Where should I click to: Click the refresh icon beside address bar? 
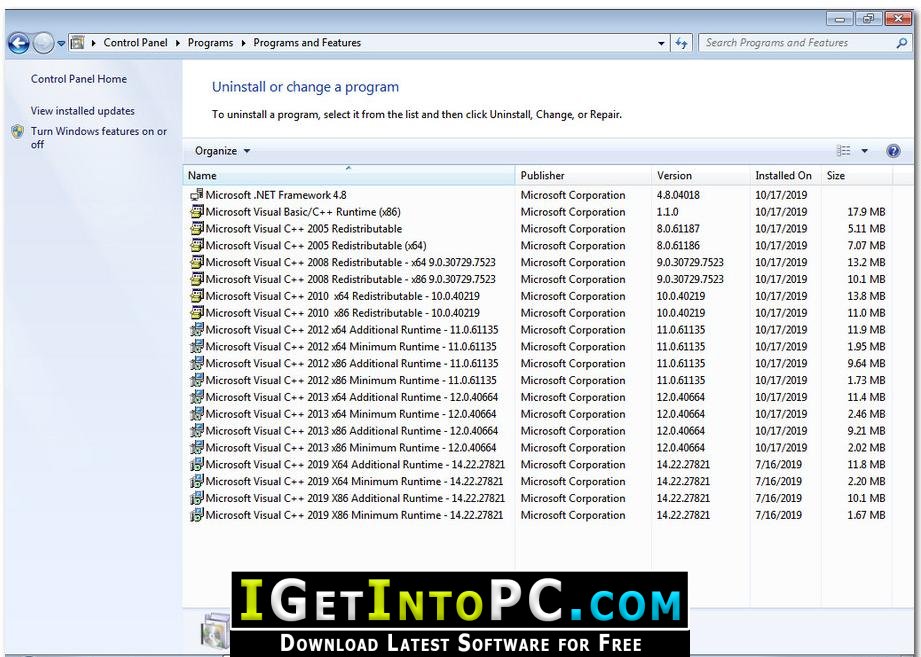coord(681,43)
